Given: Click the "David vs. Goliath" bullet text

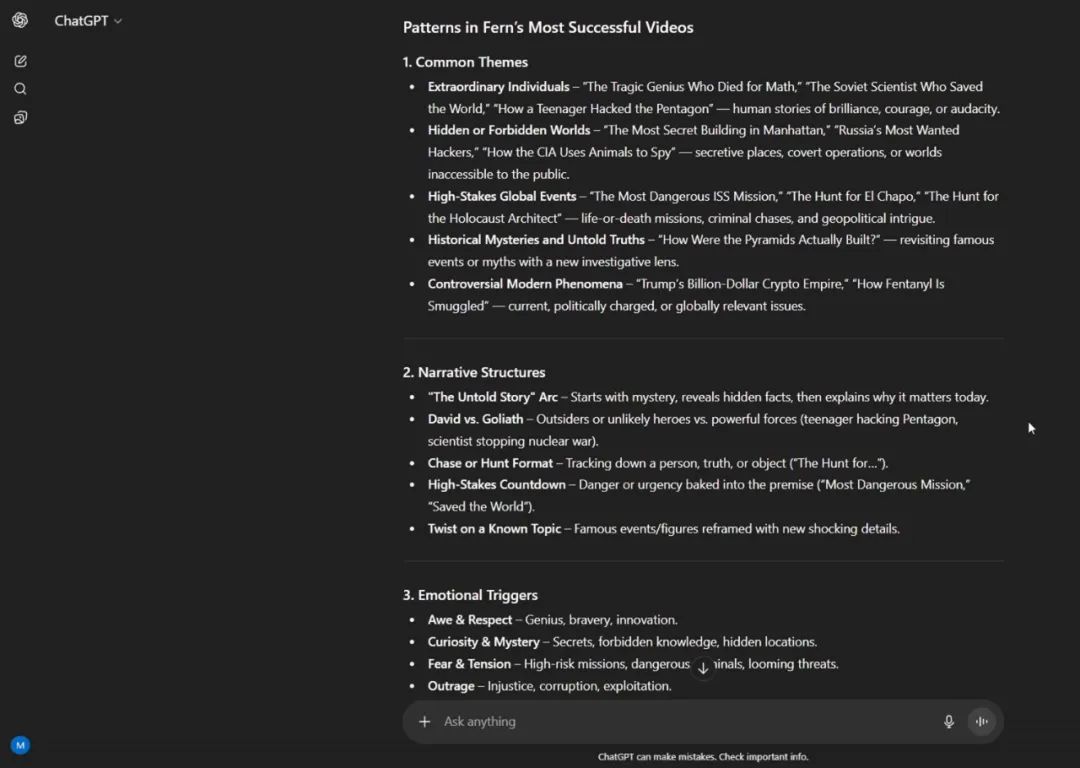Looking at the screenshot, I should 475,419.
